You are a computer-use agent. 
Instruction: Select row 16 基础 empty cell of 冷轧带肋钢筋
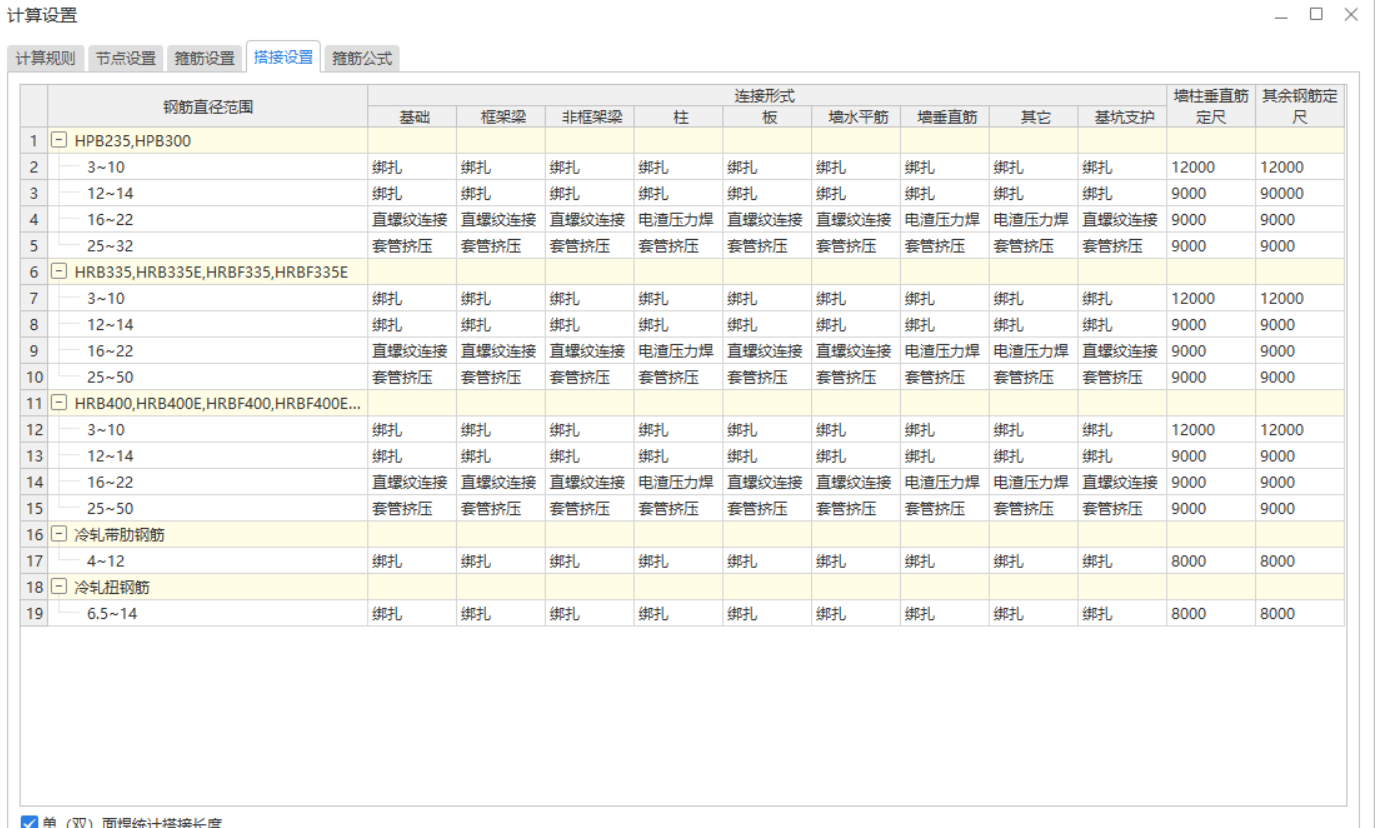pyautogui.click(x=412, y=535)
